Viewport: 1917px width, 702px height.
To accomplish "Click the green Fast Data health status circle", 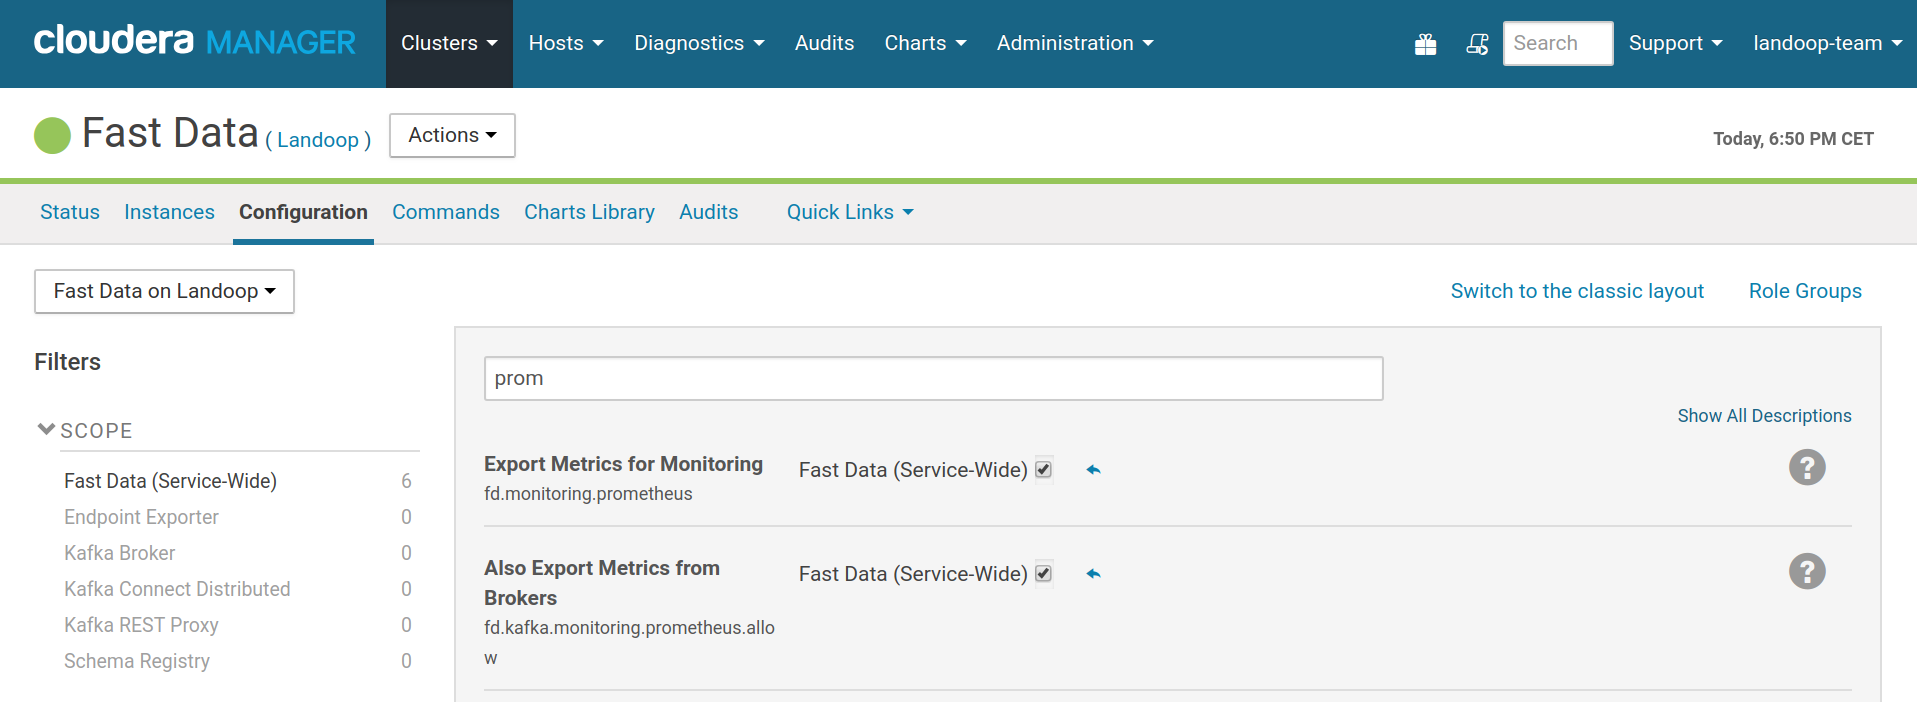I will coord(52,135).
